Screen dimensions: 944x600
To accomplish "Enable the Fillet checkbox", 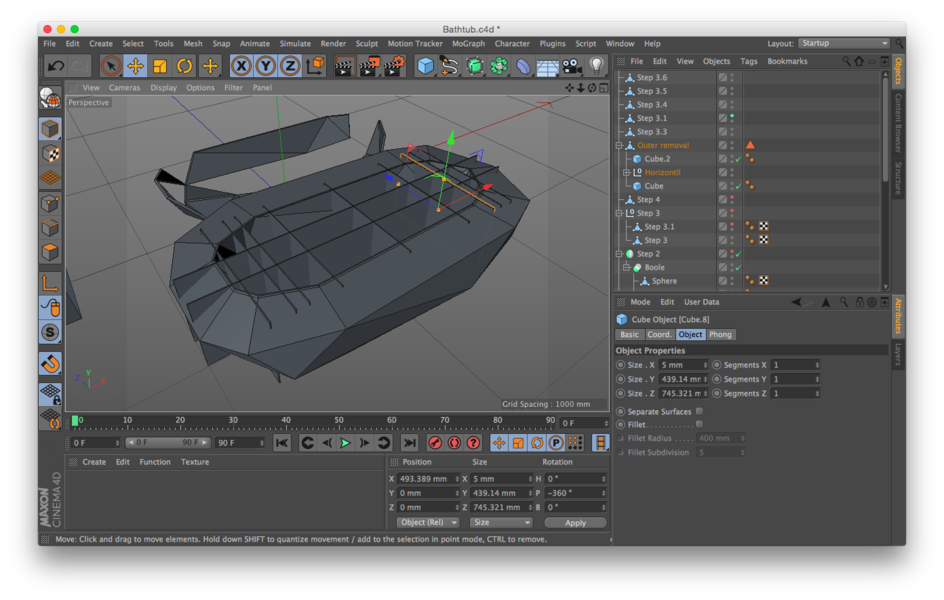I will coord(700,424).
